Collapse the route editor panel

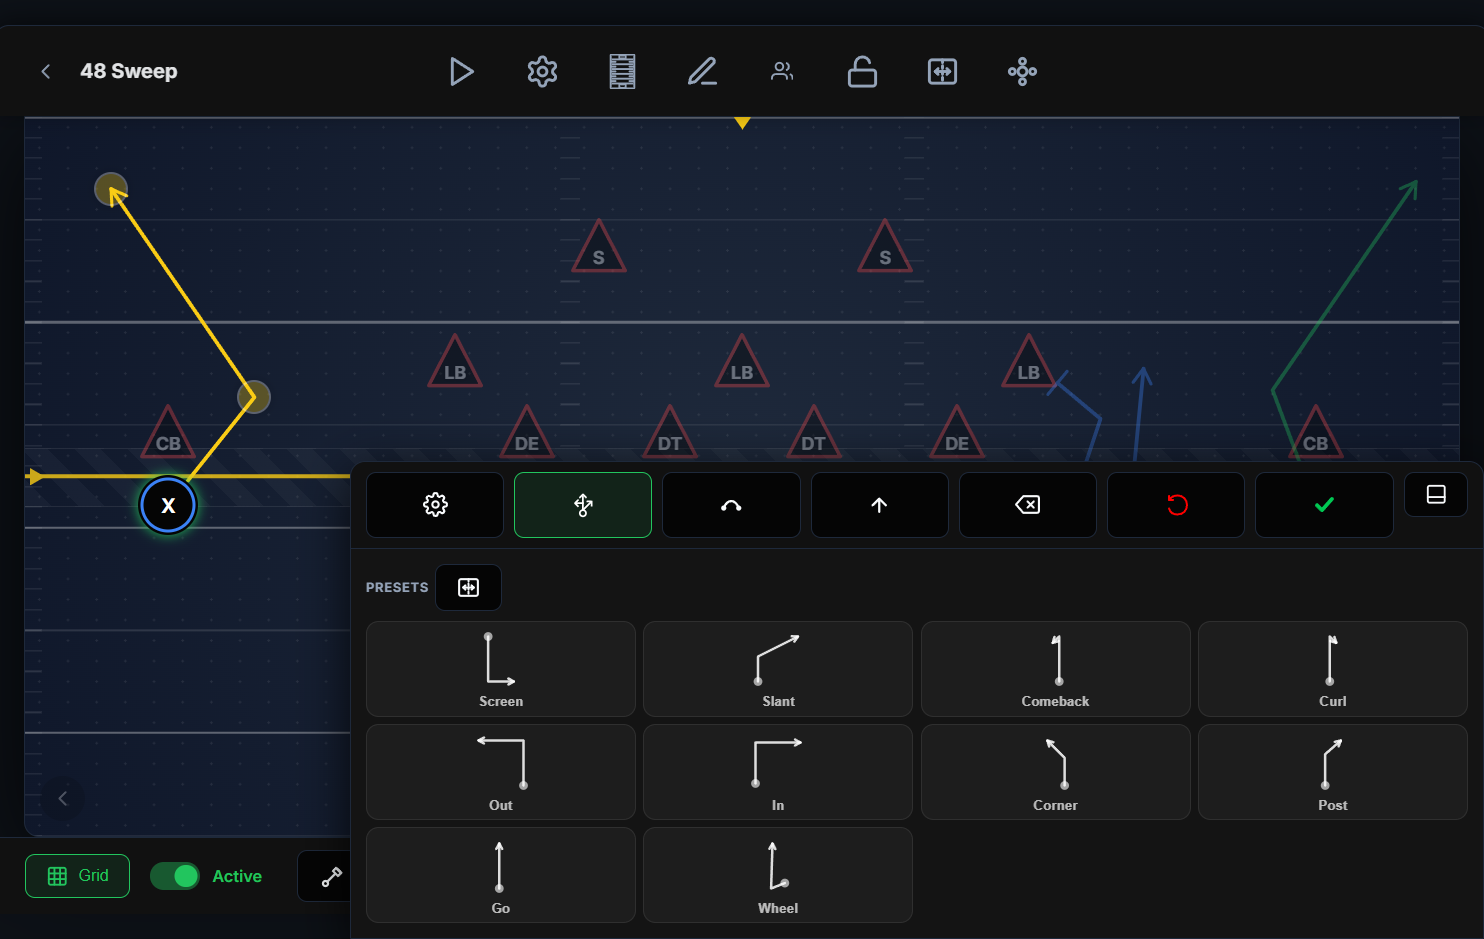(x=1436, y=494)
